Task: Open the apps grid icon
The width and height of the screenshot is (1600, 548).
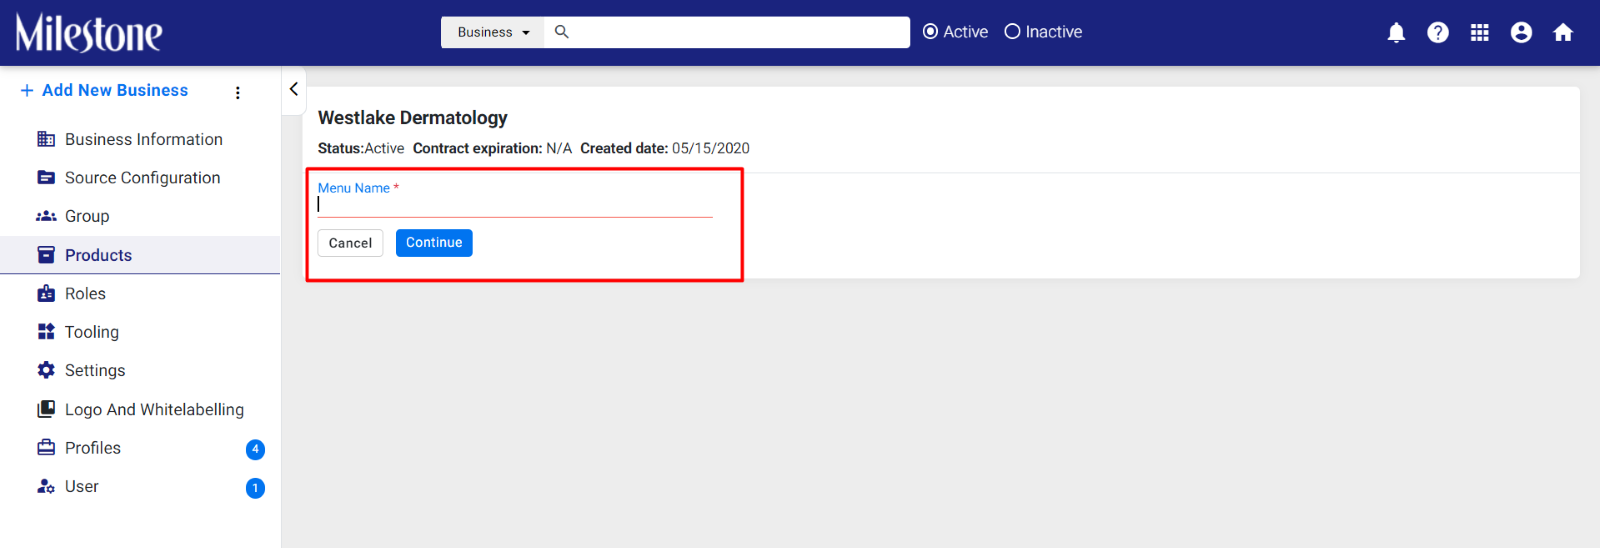Action: (x=1480, y=33)
